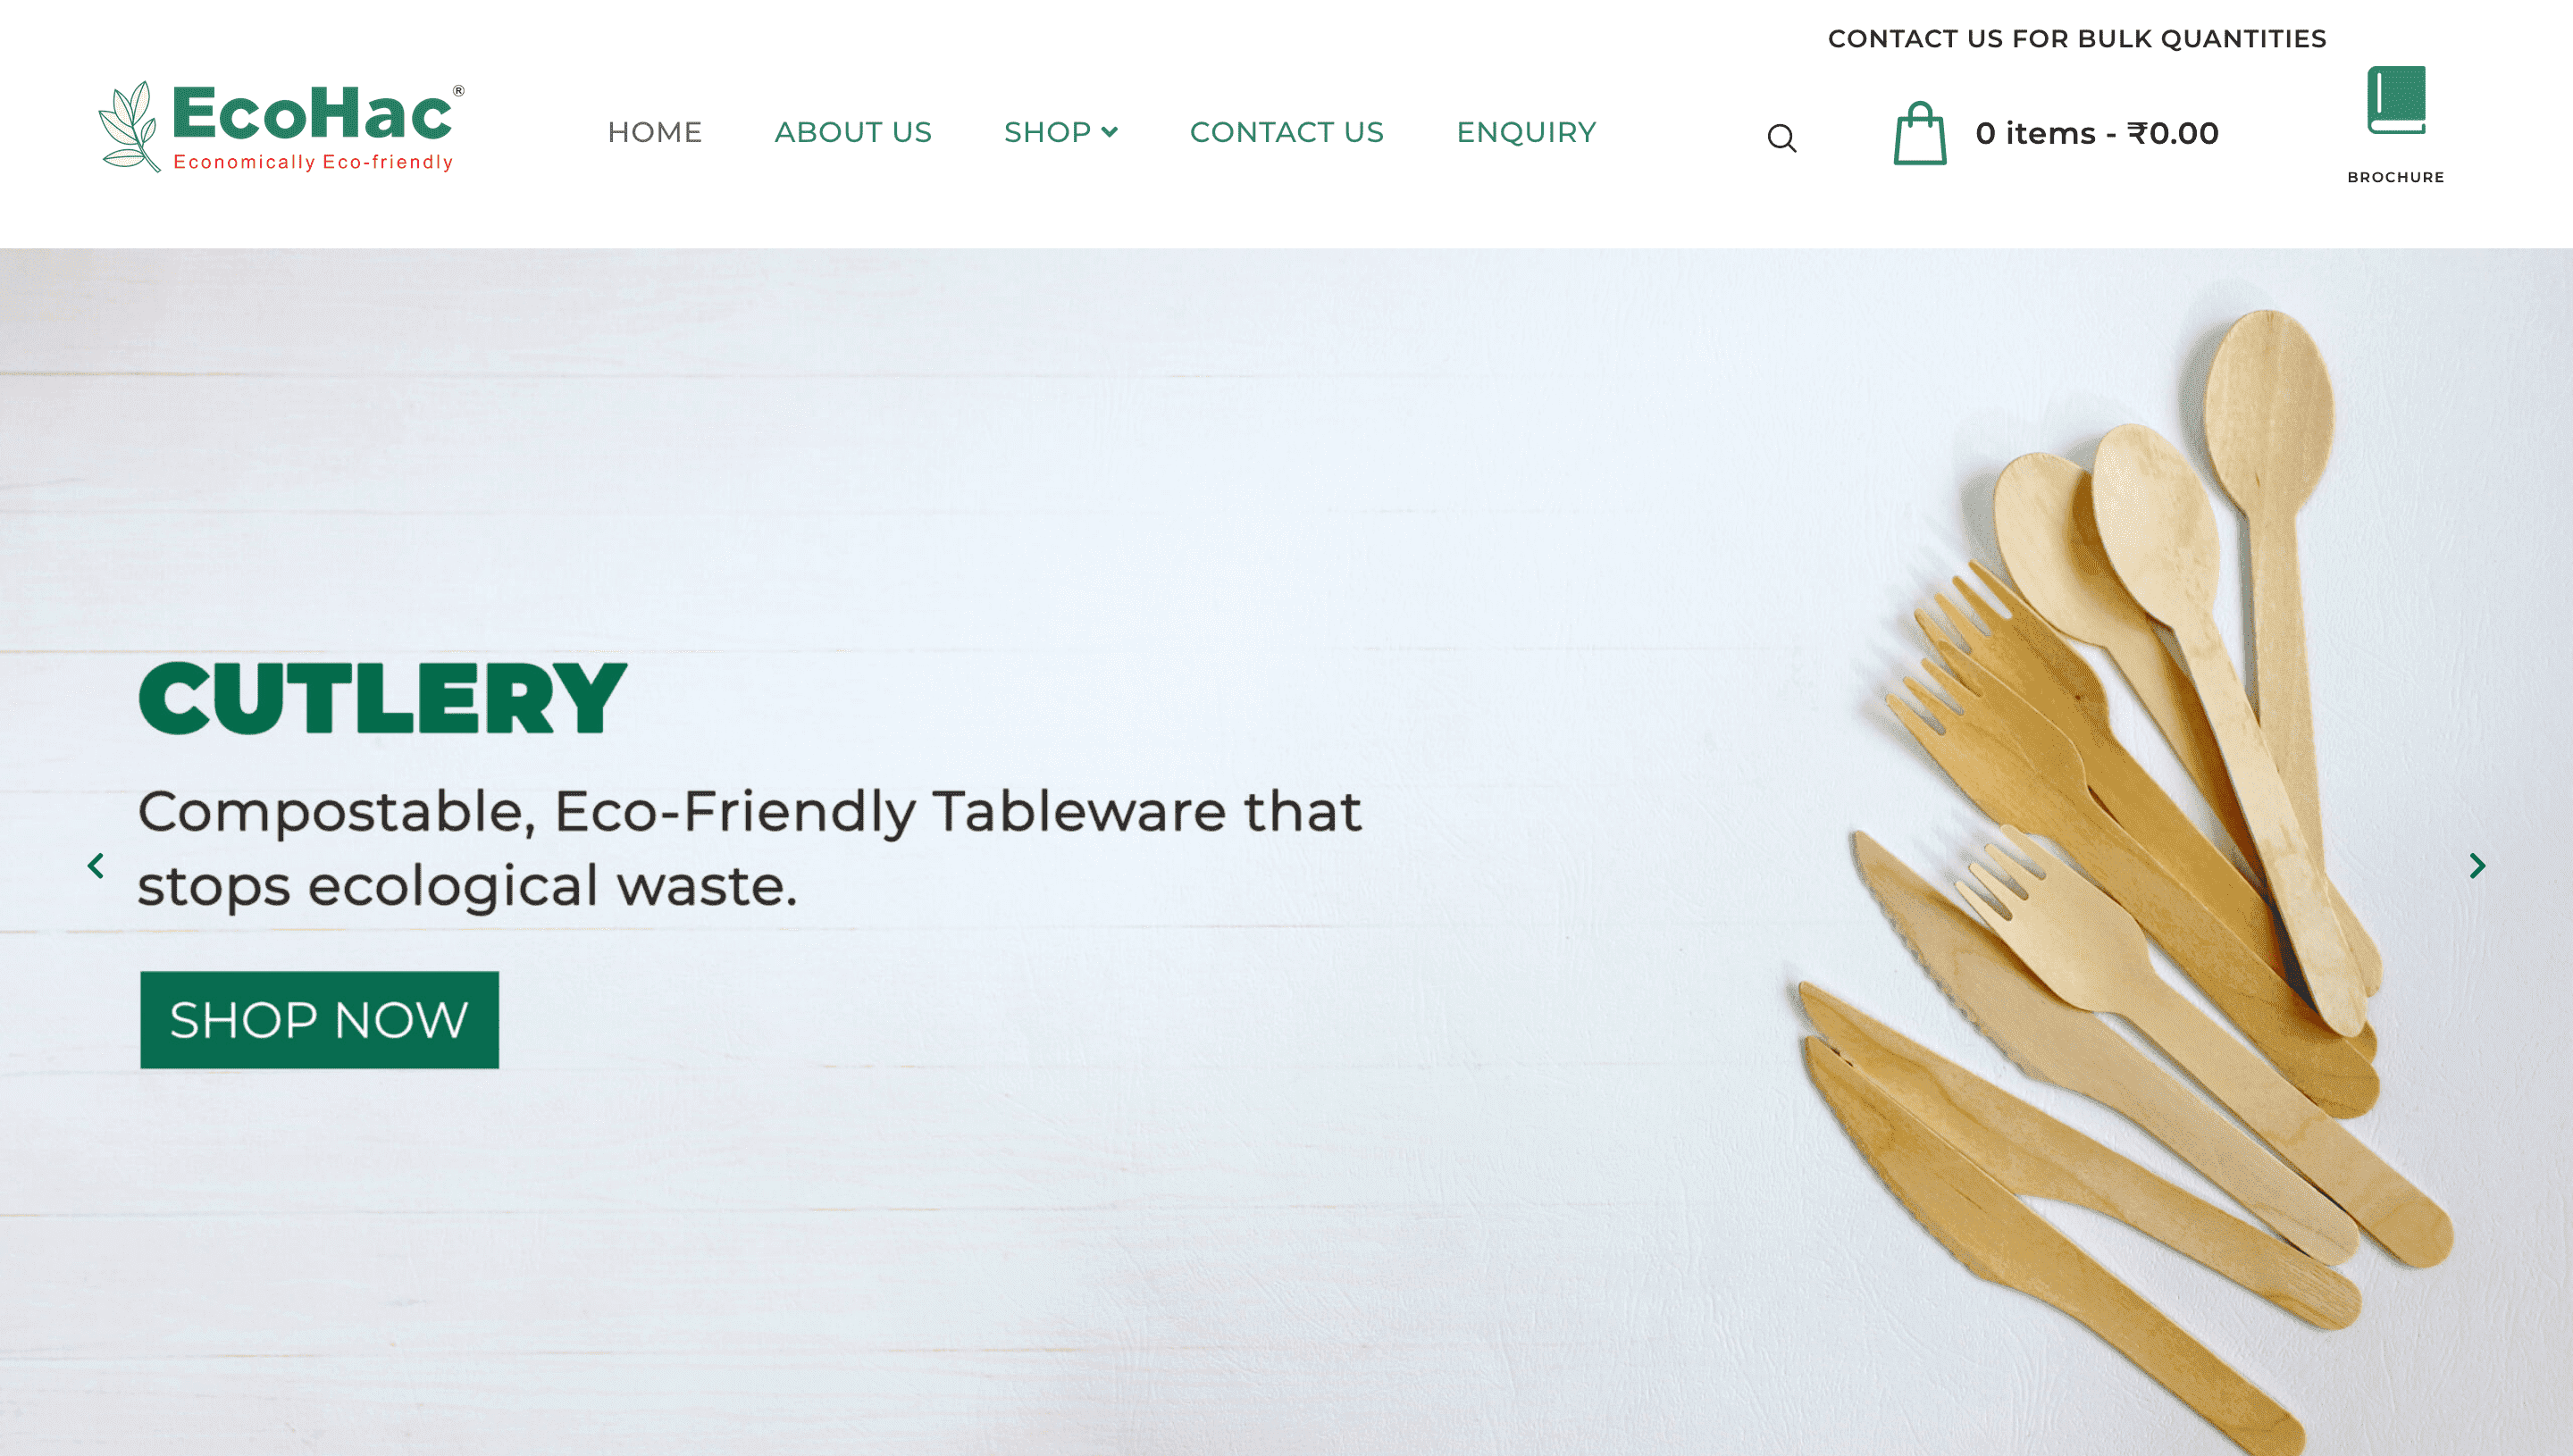This screenshot has height=1456, width=2573.
Task: Go to the ENQUIRY page
Action: click(x=1526, y=132)
